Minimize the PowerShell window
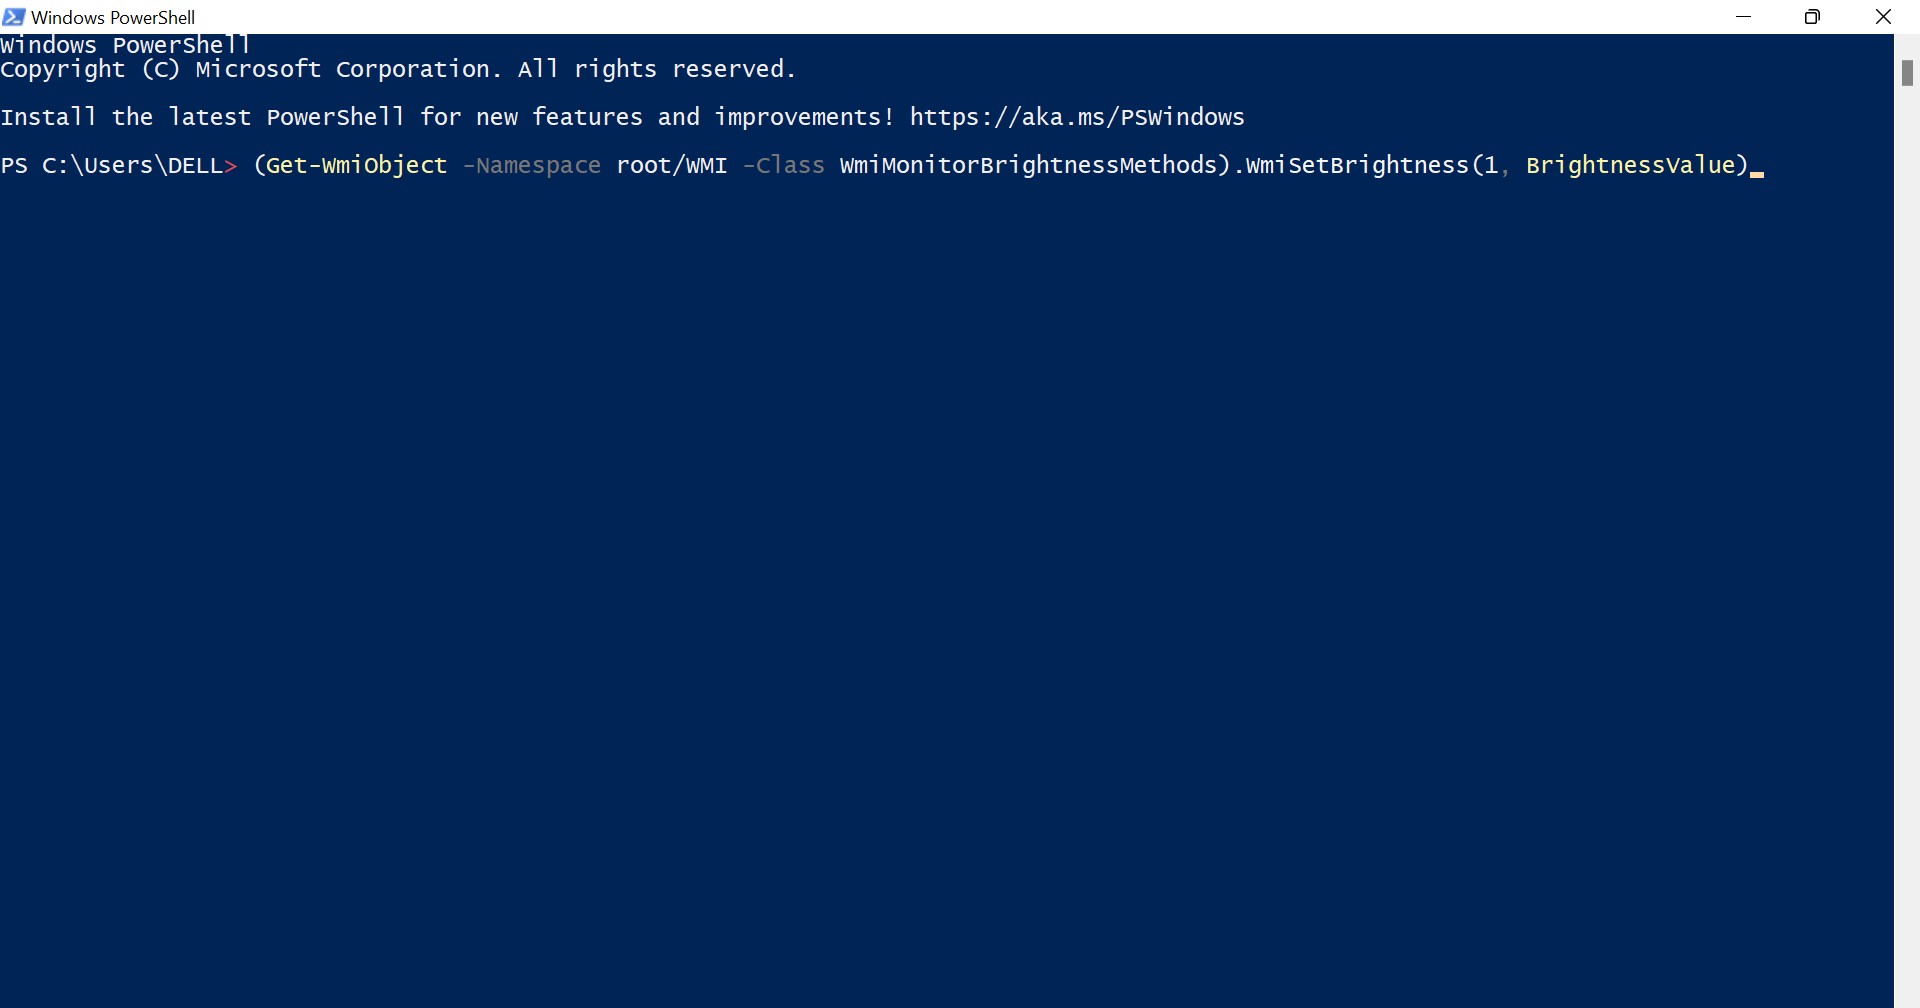 [1744, 17]
